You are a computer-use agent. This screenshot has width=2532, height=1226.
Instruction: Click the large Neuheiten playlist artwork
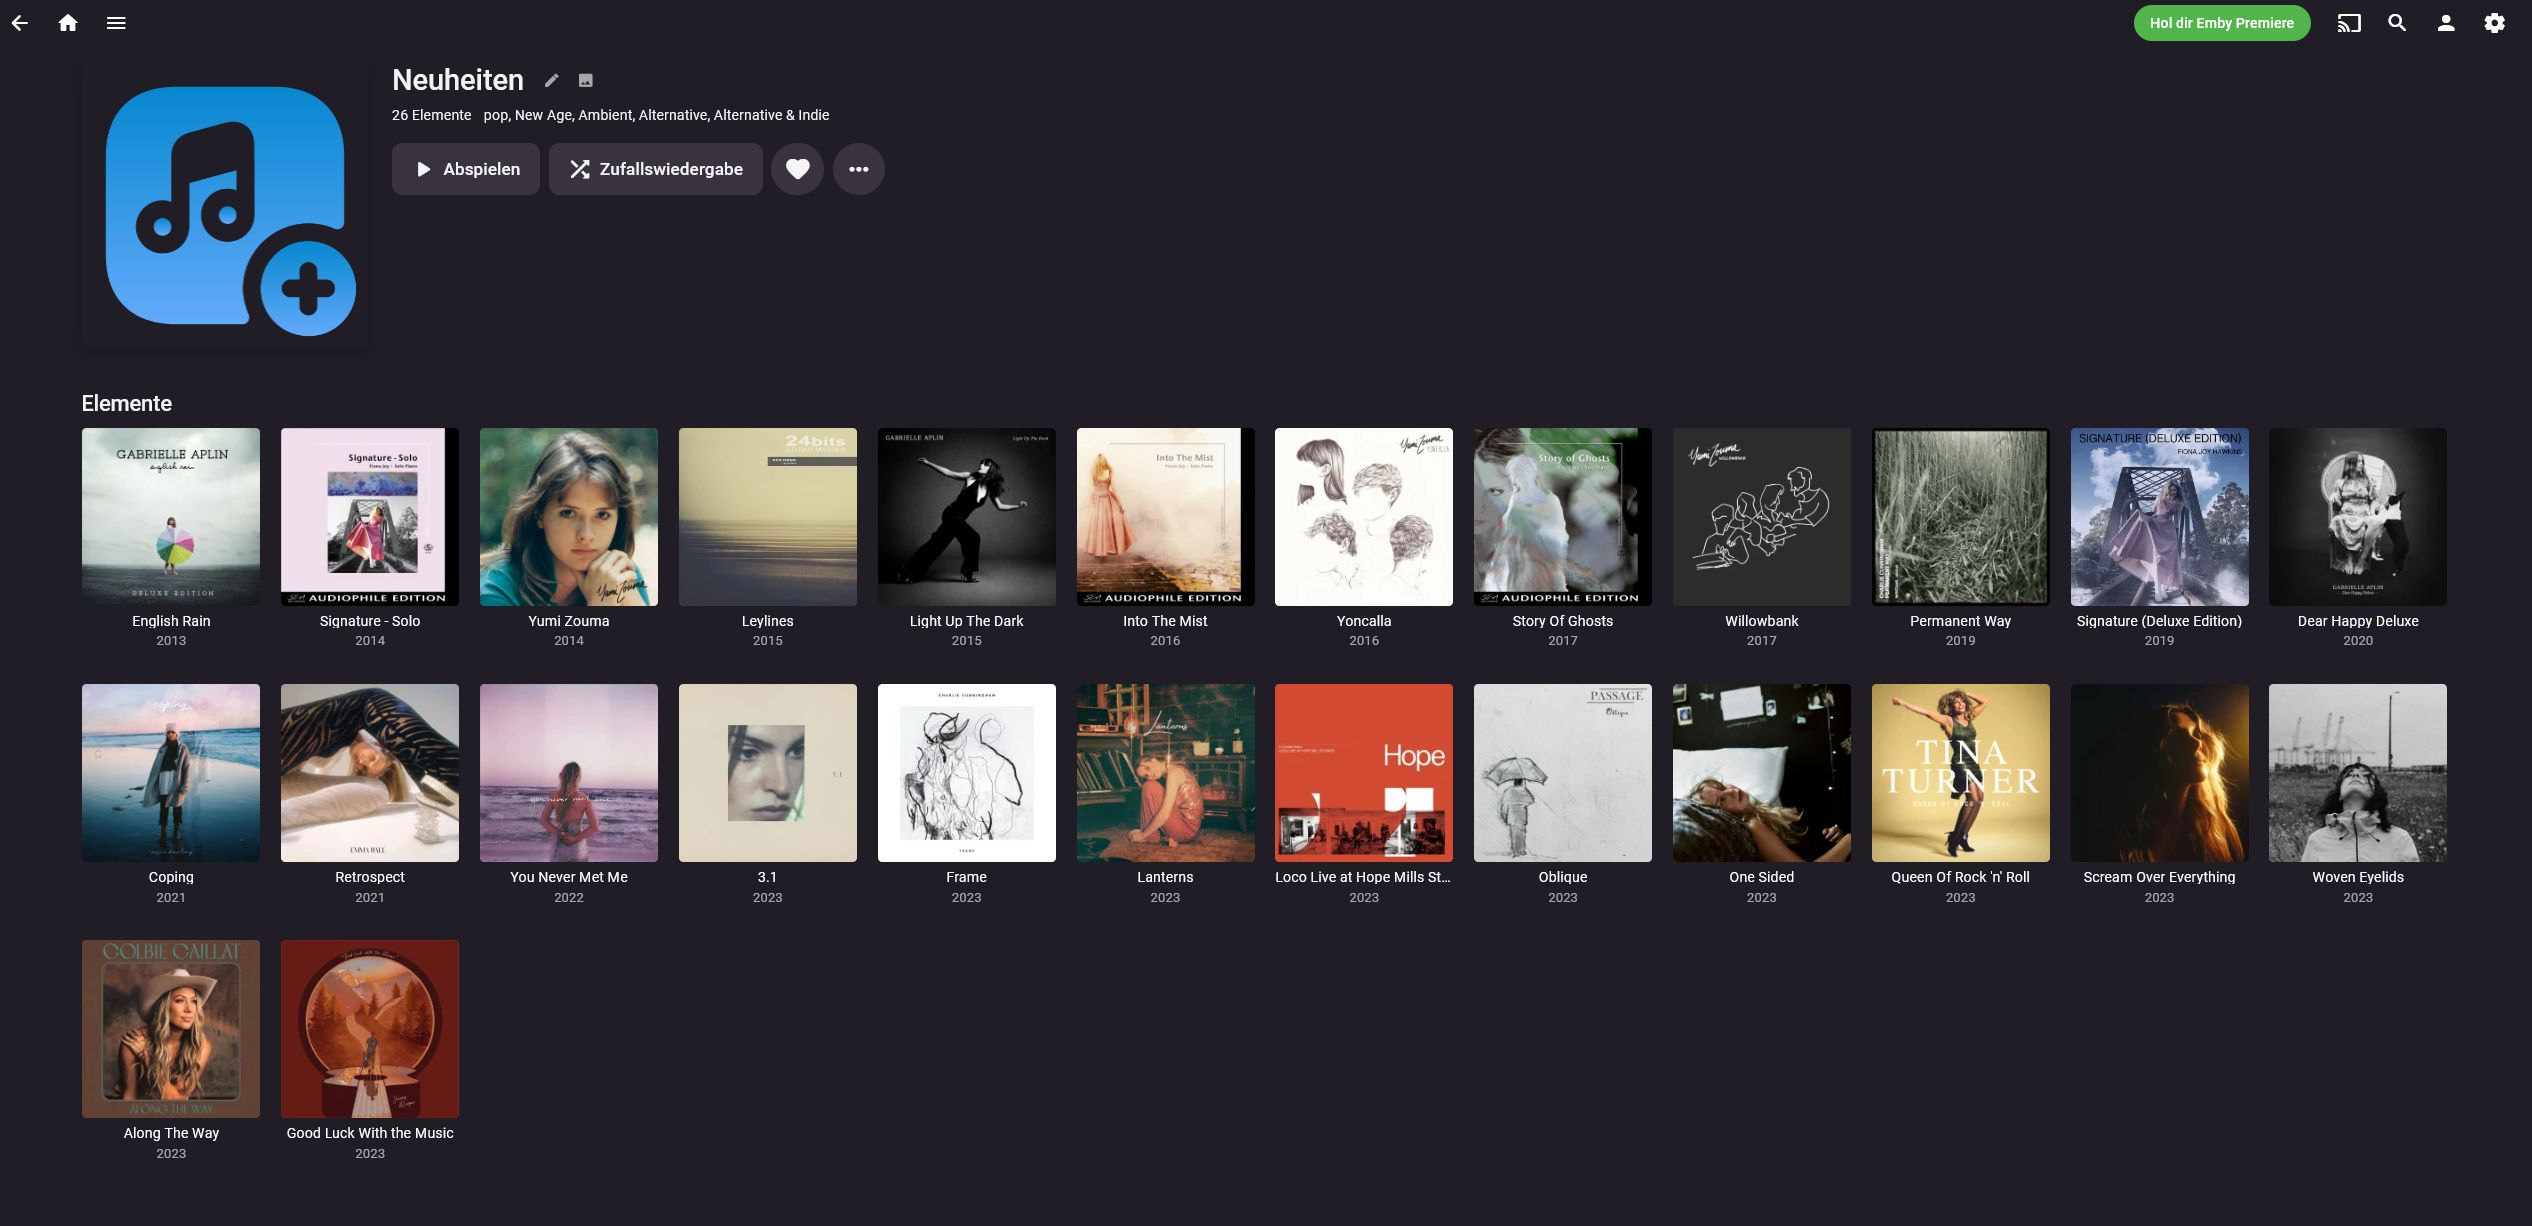[225, 207]
